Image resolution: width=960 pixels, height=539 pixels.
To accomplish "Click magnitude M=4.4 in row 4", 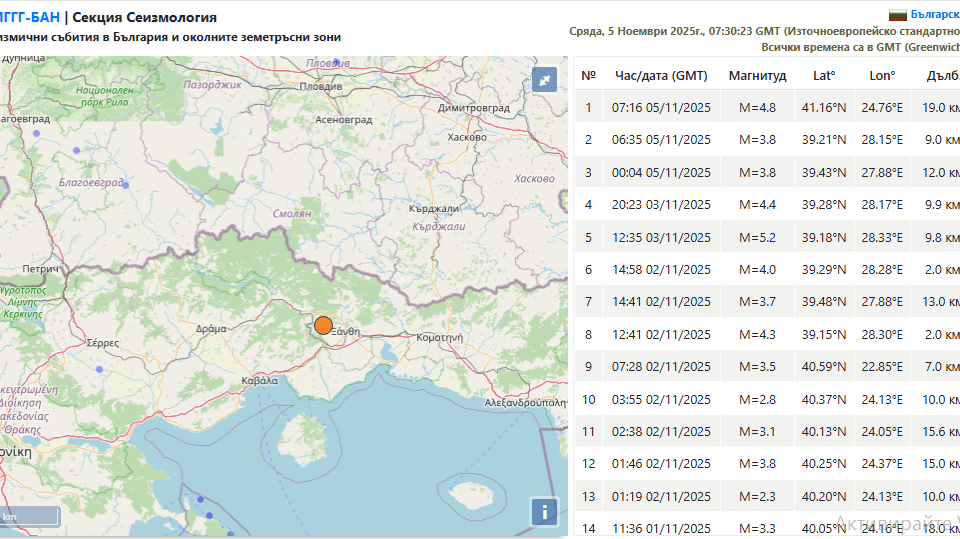I will [x=757, y=205].
